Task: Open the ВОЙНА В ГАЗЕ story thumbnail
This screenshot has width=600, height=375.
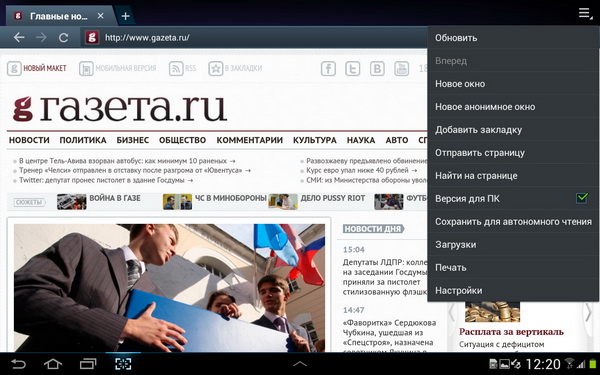Action: click(72, 202)
